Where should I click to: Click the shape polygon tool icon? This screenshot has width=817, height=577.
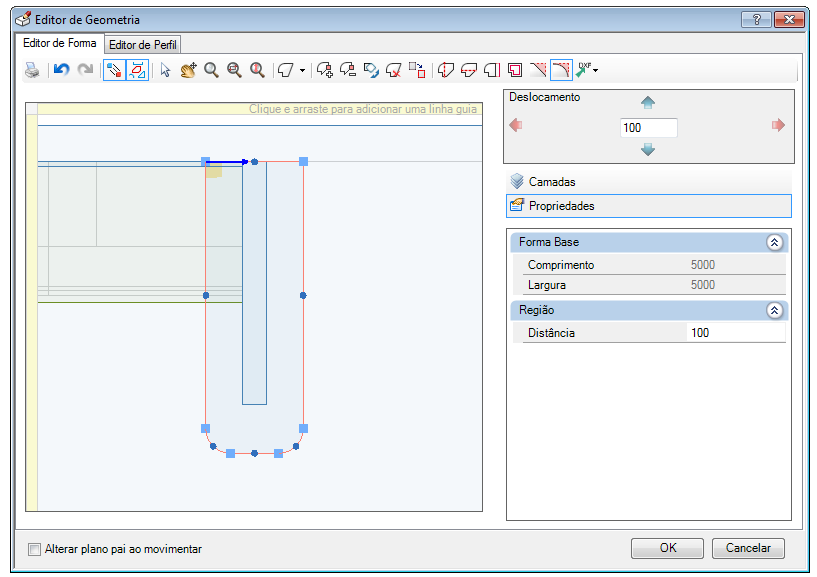(x=286, y=70)
